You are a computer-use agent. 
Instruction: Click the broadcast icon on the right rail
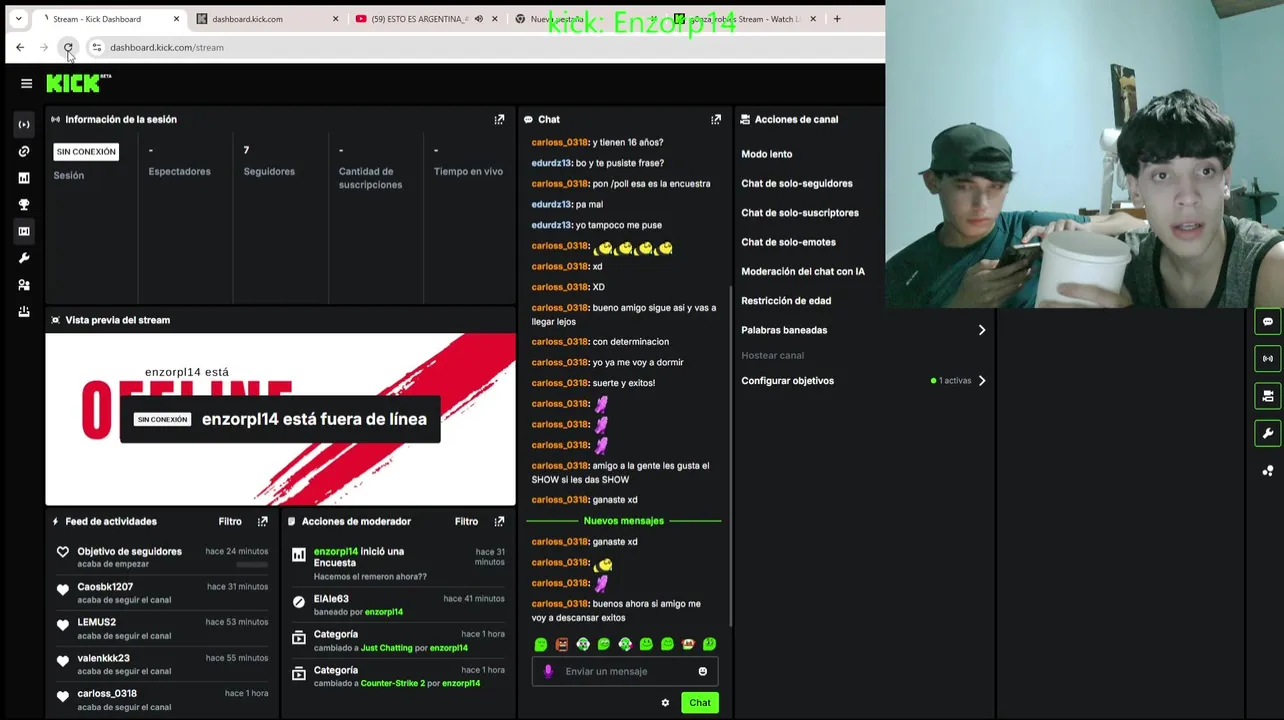(x=1268, y=358)
